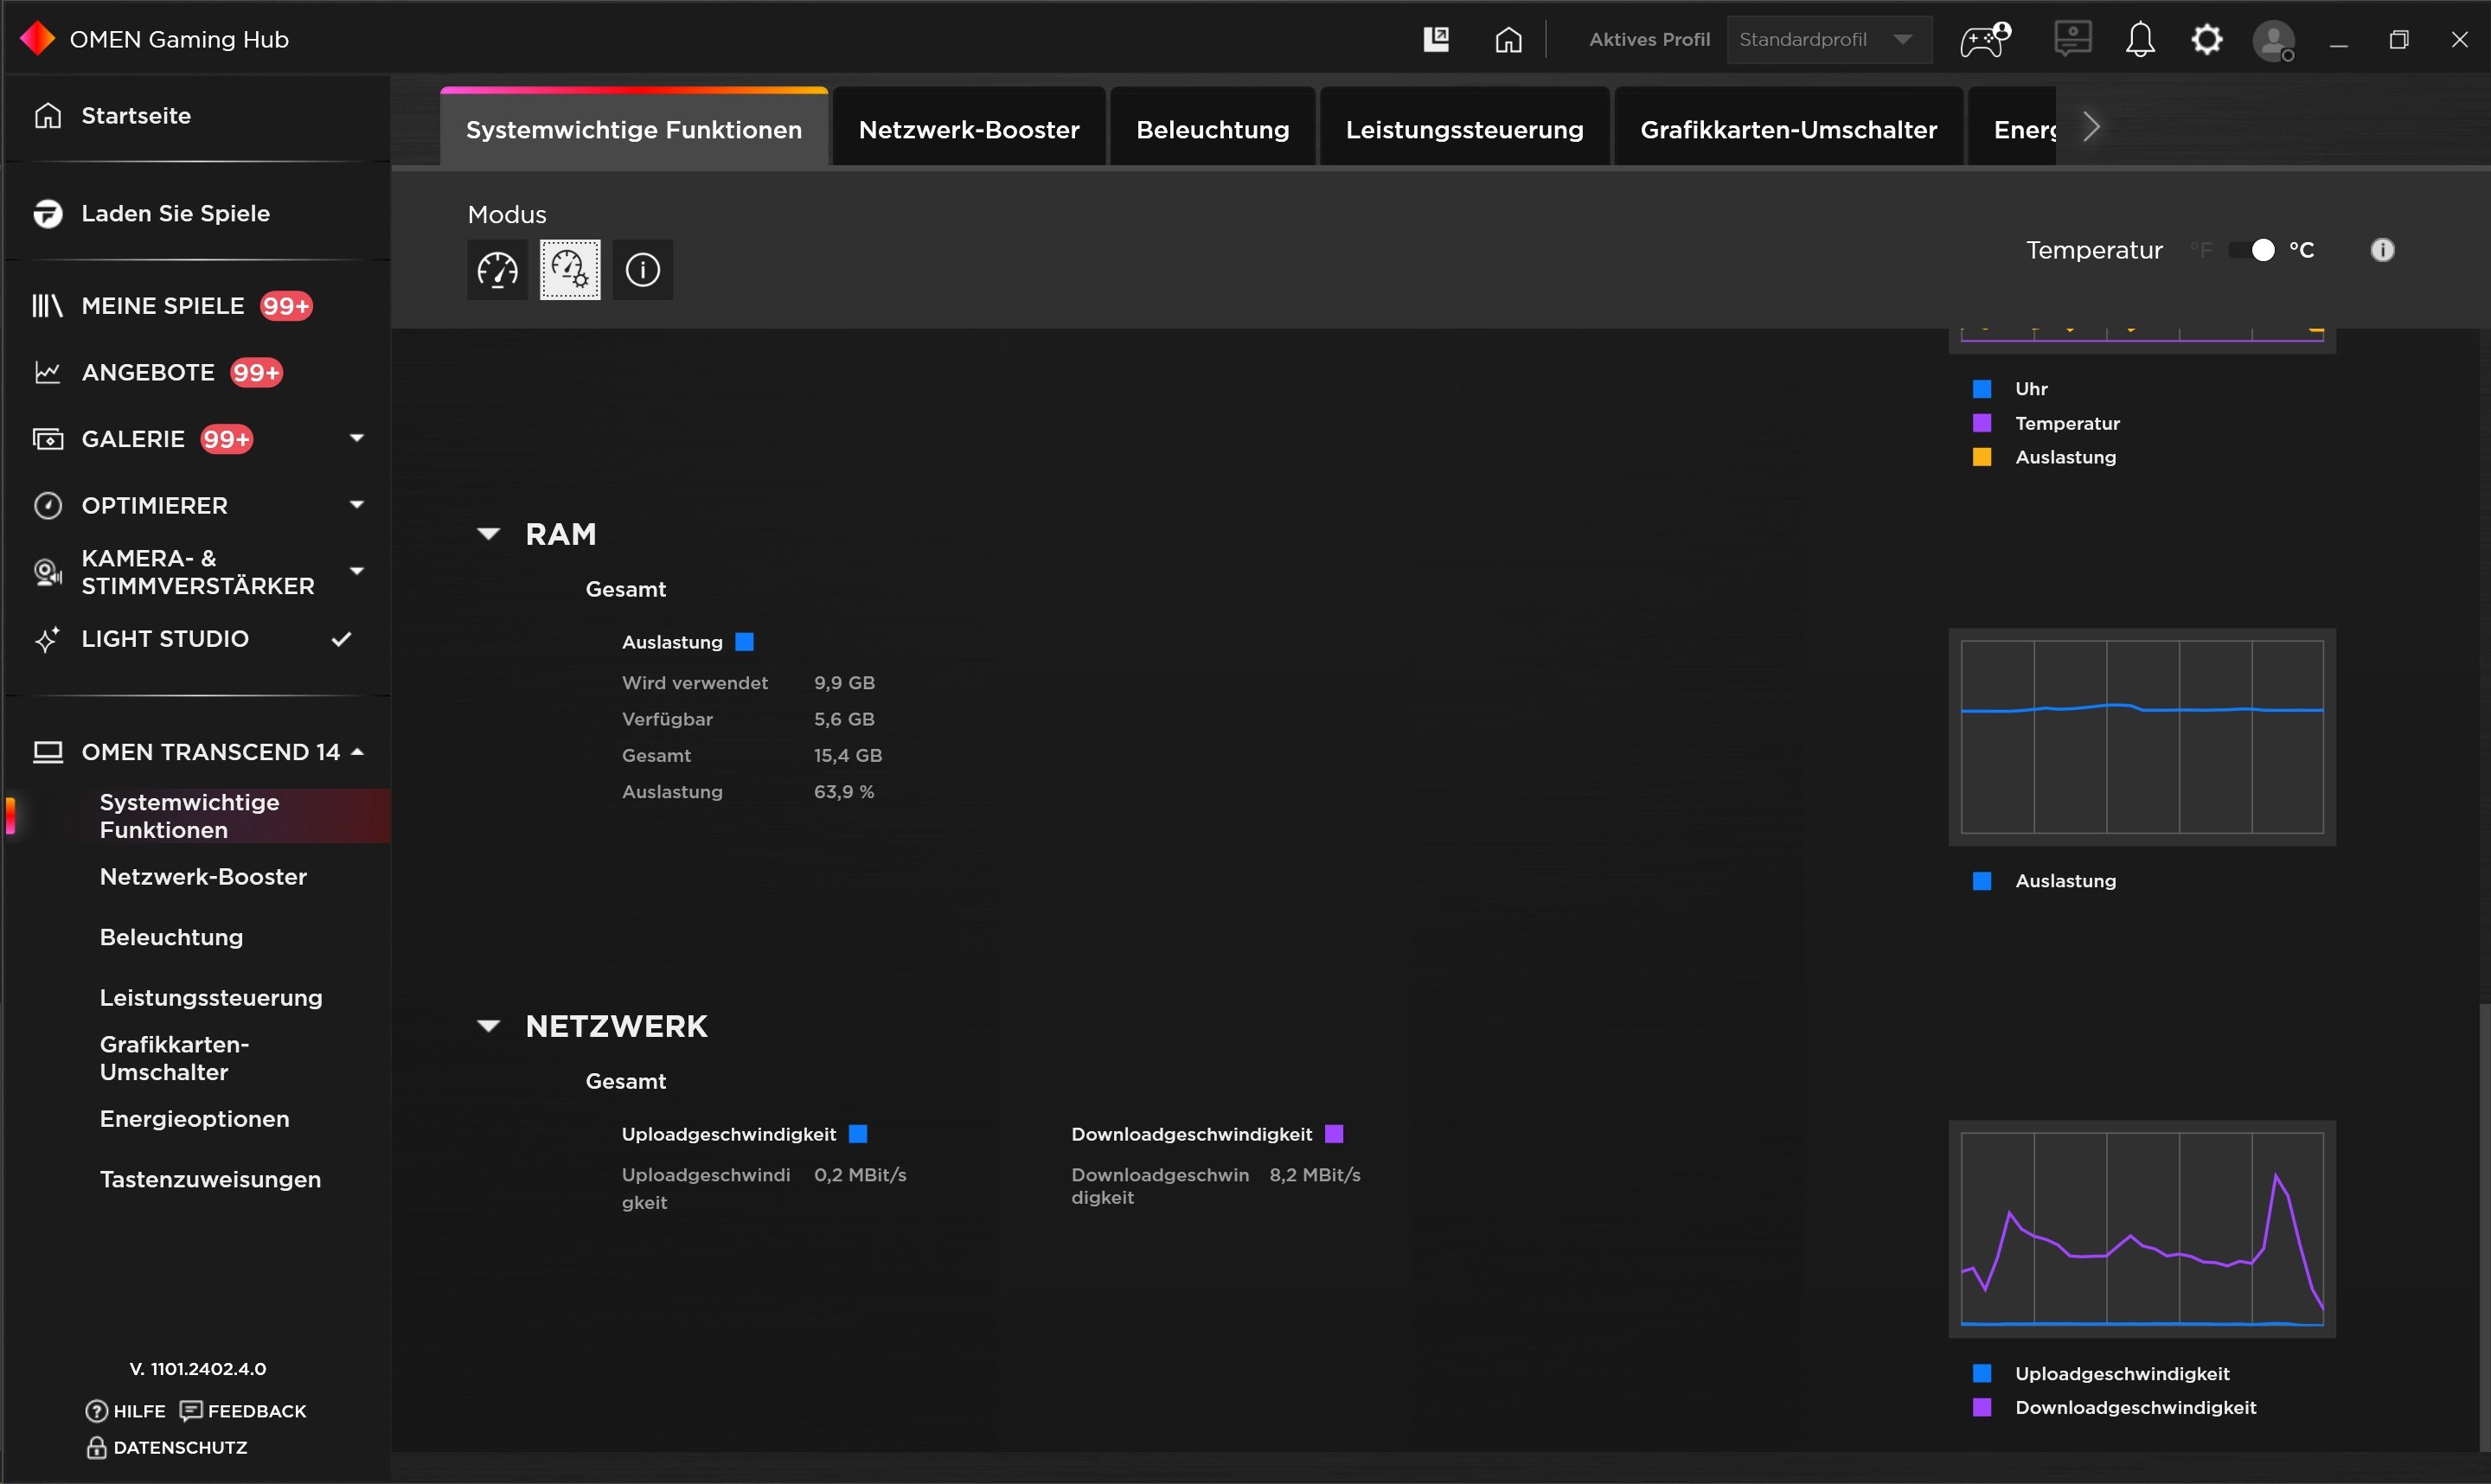Show more tabs with right chevron
The width and height of the screenshot is (2491, 1484).
click(2091, 127)
